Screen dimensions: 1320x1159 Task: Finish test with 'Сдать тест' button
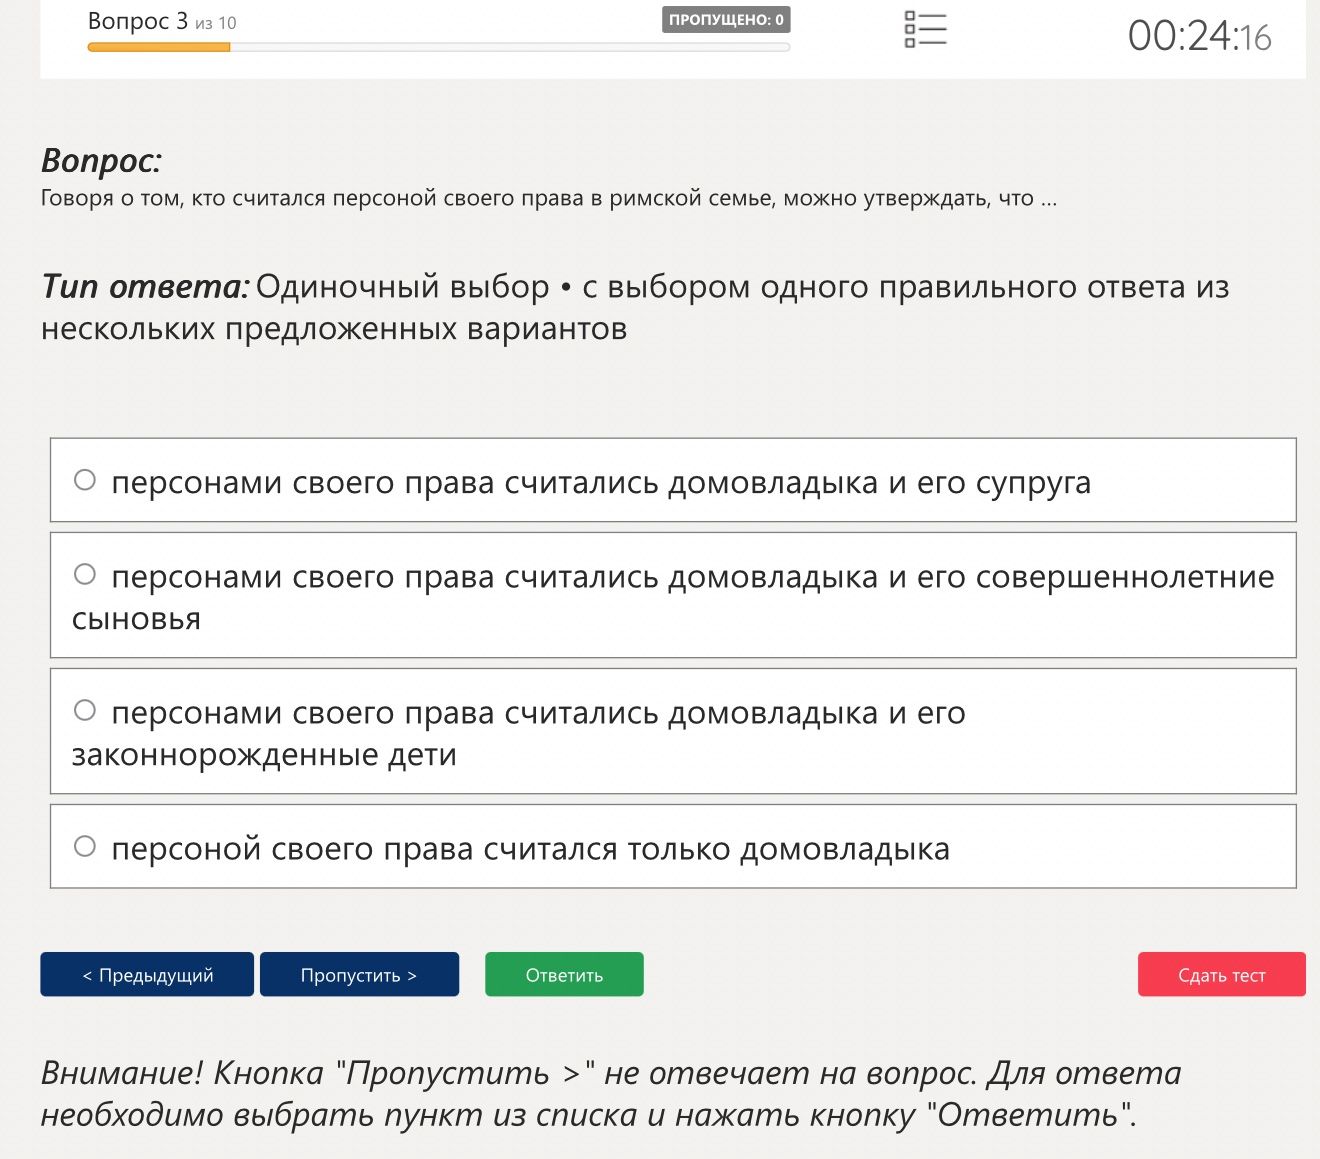(1222, 974)
